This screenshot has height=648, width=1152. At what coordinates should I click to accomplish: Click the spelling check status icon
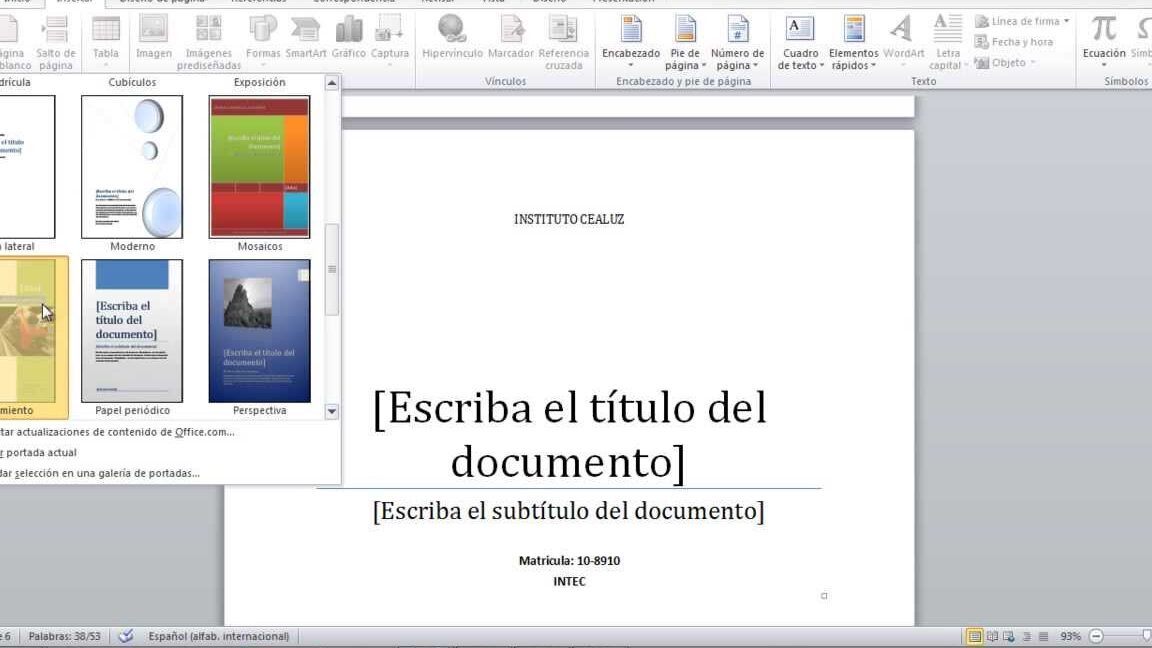pyautogui.click(x=126, y=636)
